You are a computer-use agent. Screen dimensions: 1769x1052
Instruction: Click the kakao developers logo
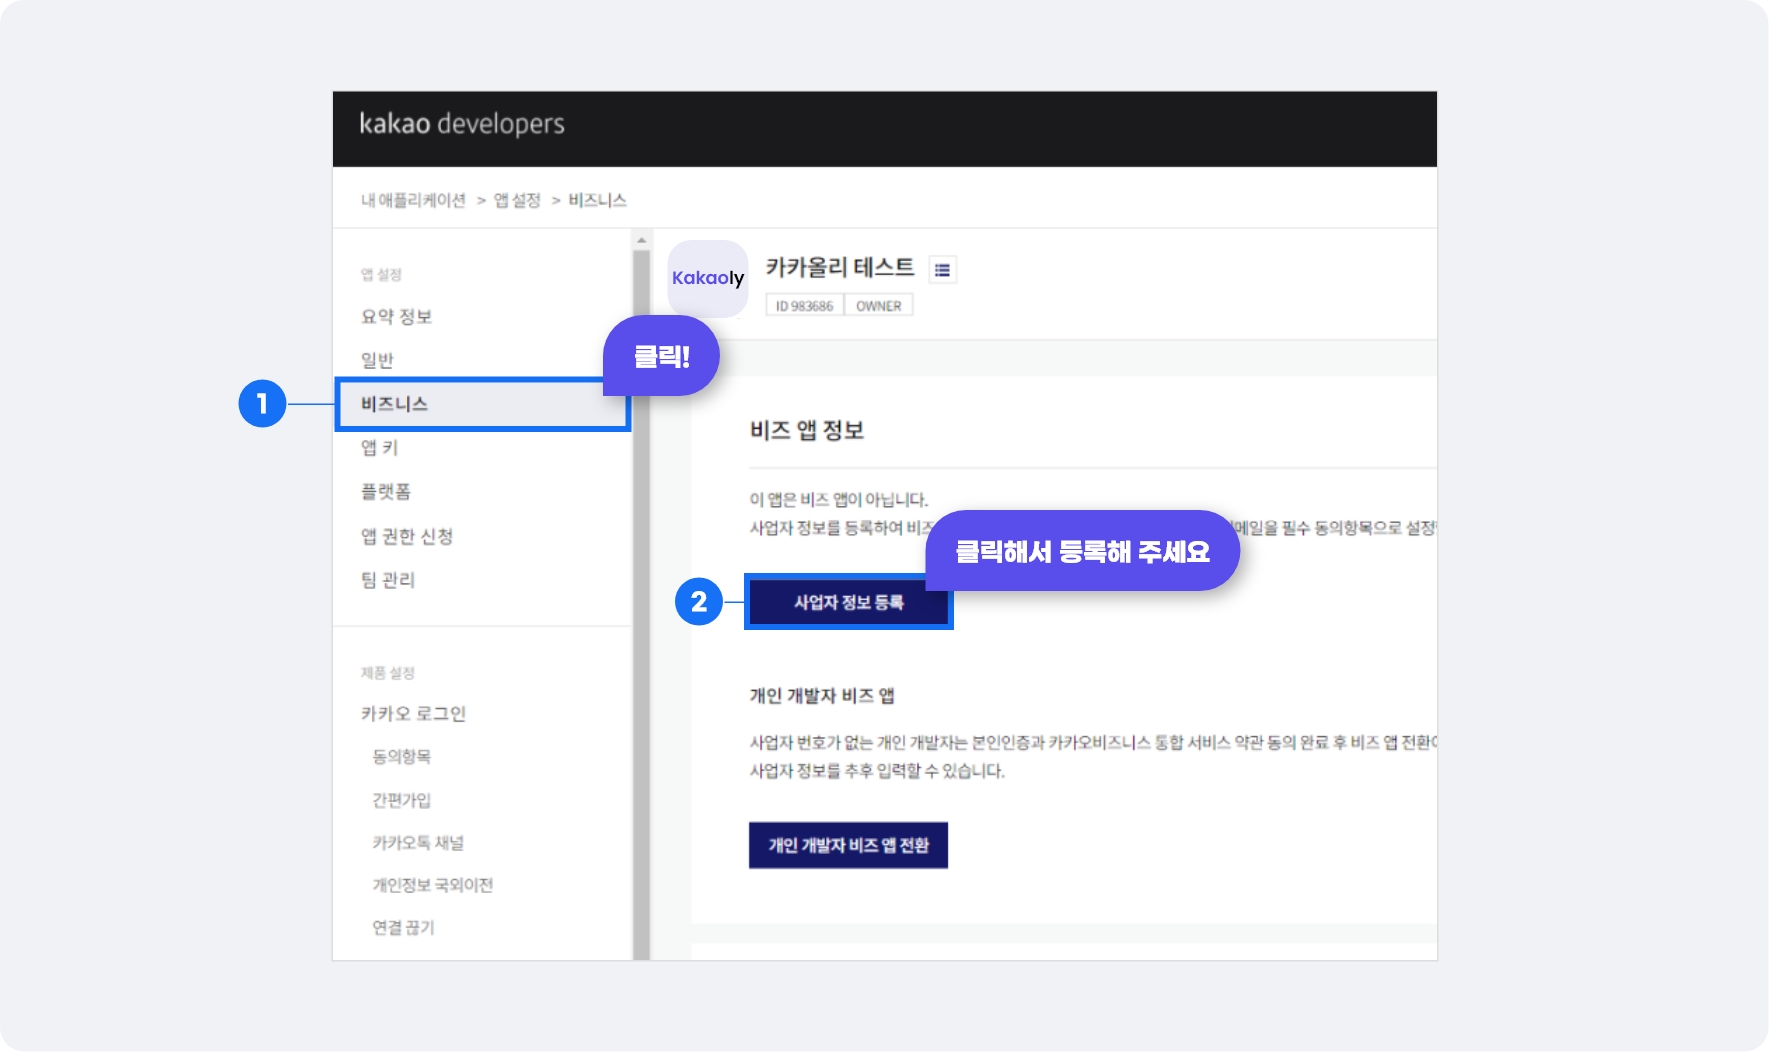point(462,124)
